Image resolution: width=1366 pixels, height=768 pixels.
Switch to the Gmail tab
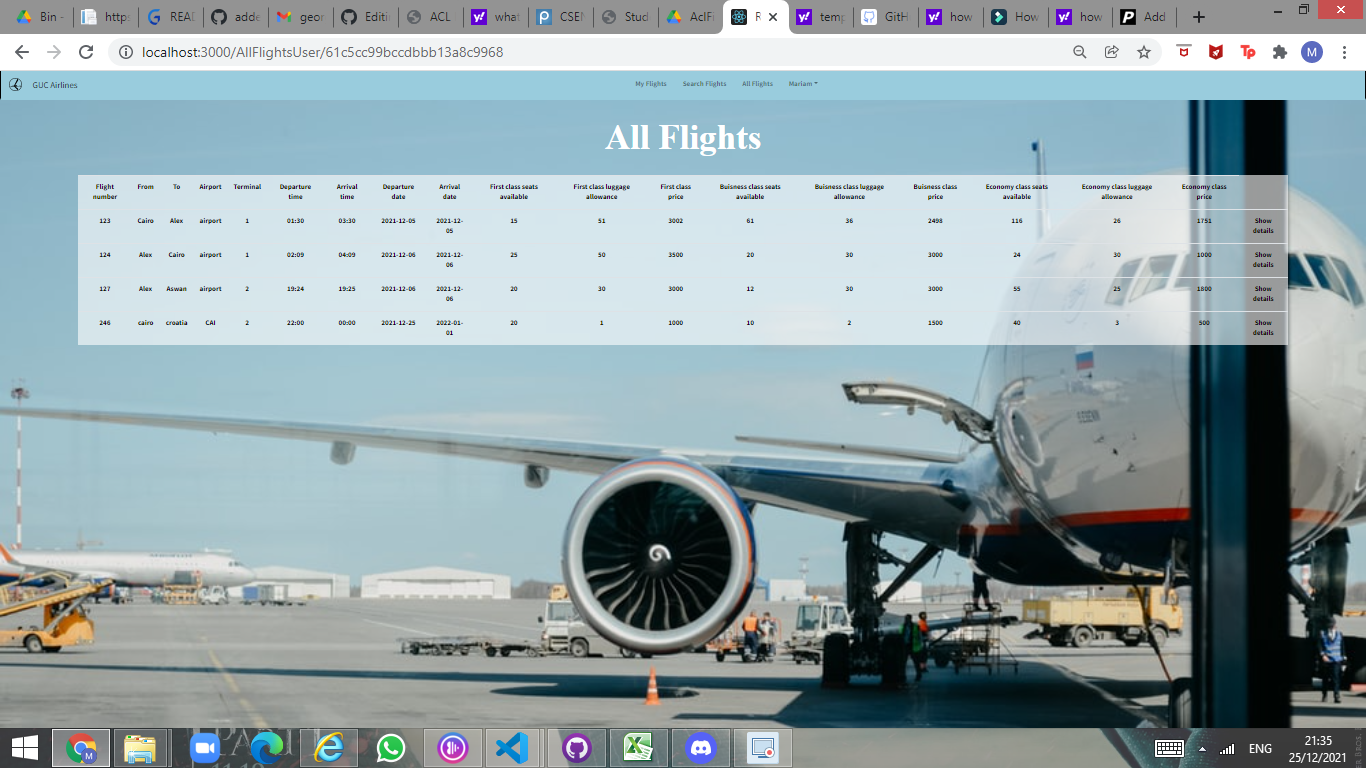pyautogui.click(x=299, y=17)
